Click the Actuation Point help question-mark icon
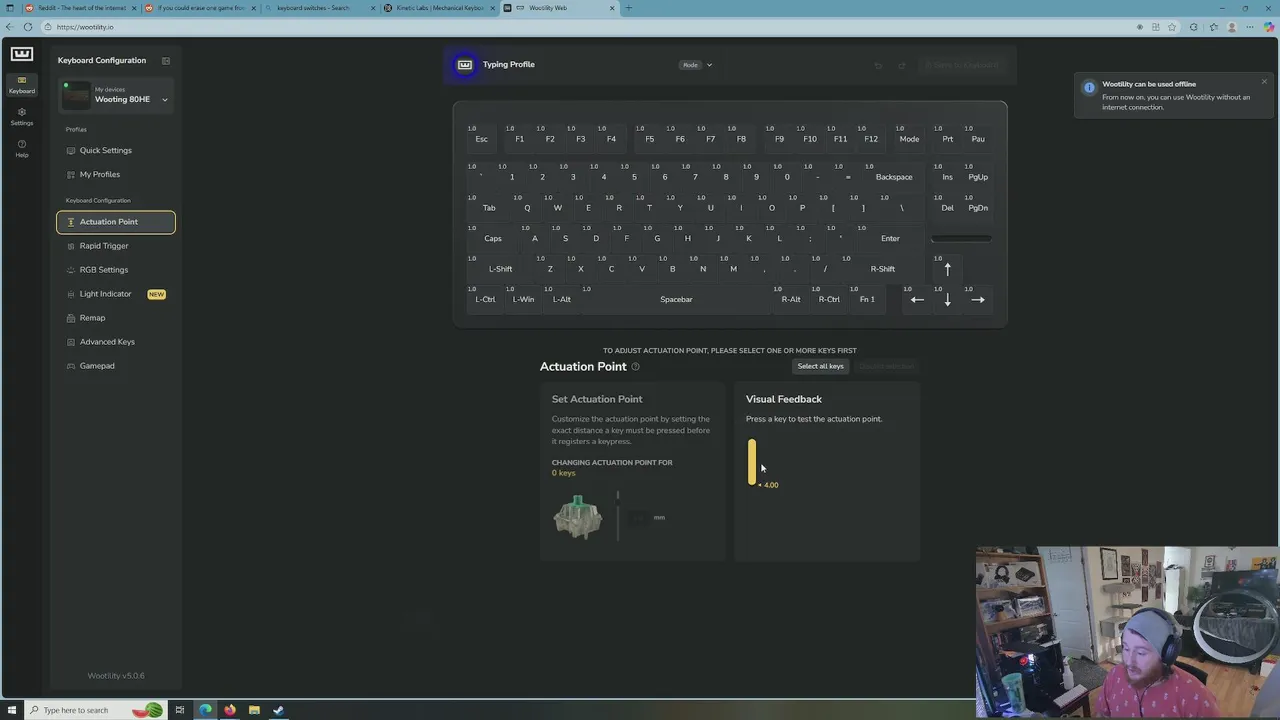This screenshot has width=1280, height=720. coord(635,367)
